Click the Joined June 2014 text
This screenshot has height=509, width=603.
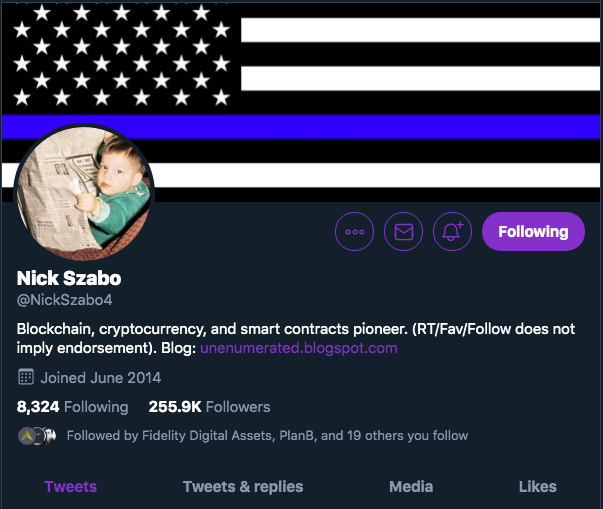[101, 378]
